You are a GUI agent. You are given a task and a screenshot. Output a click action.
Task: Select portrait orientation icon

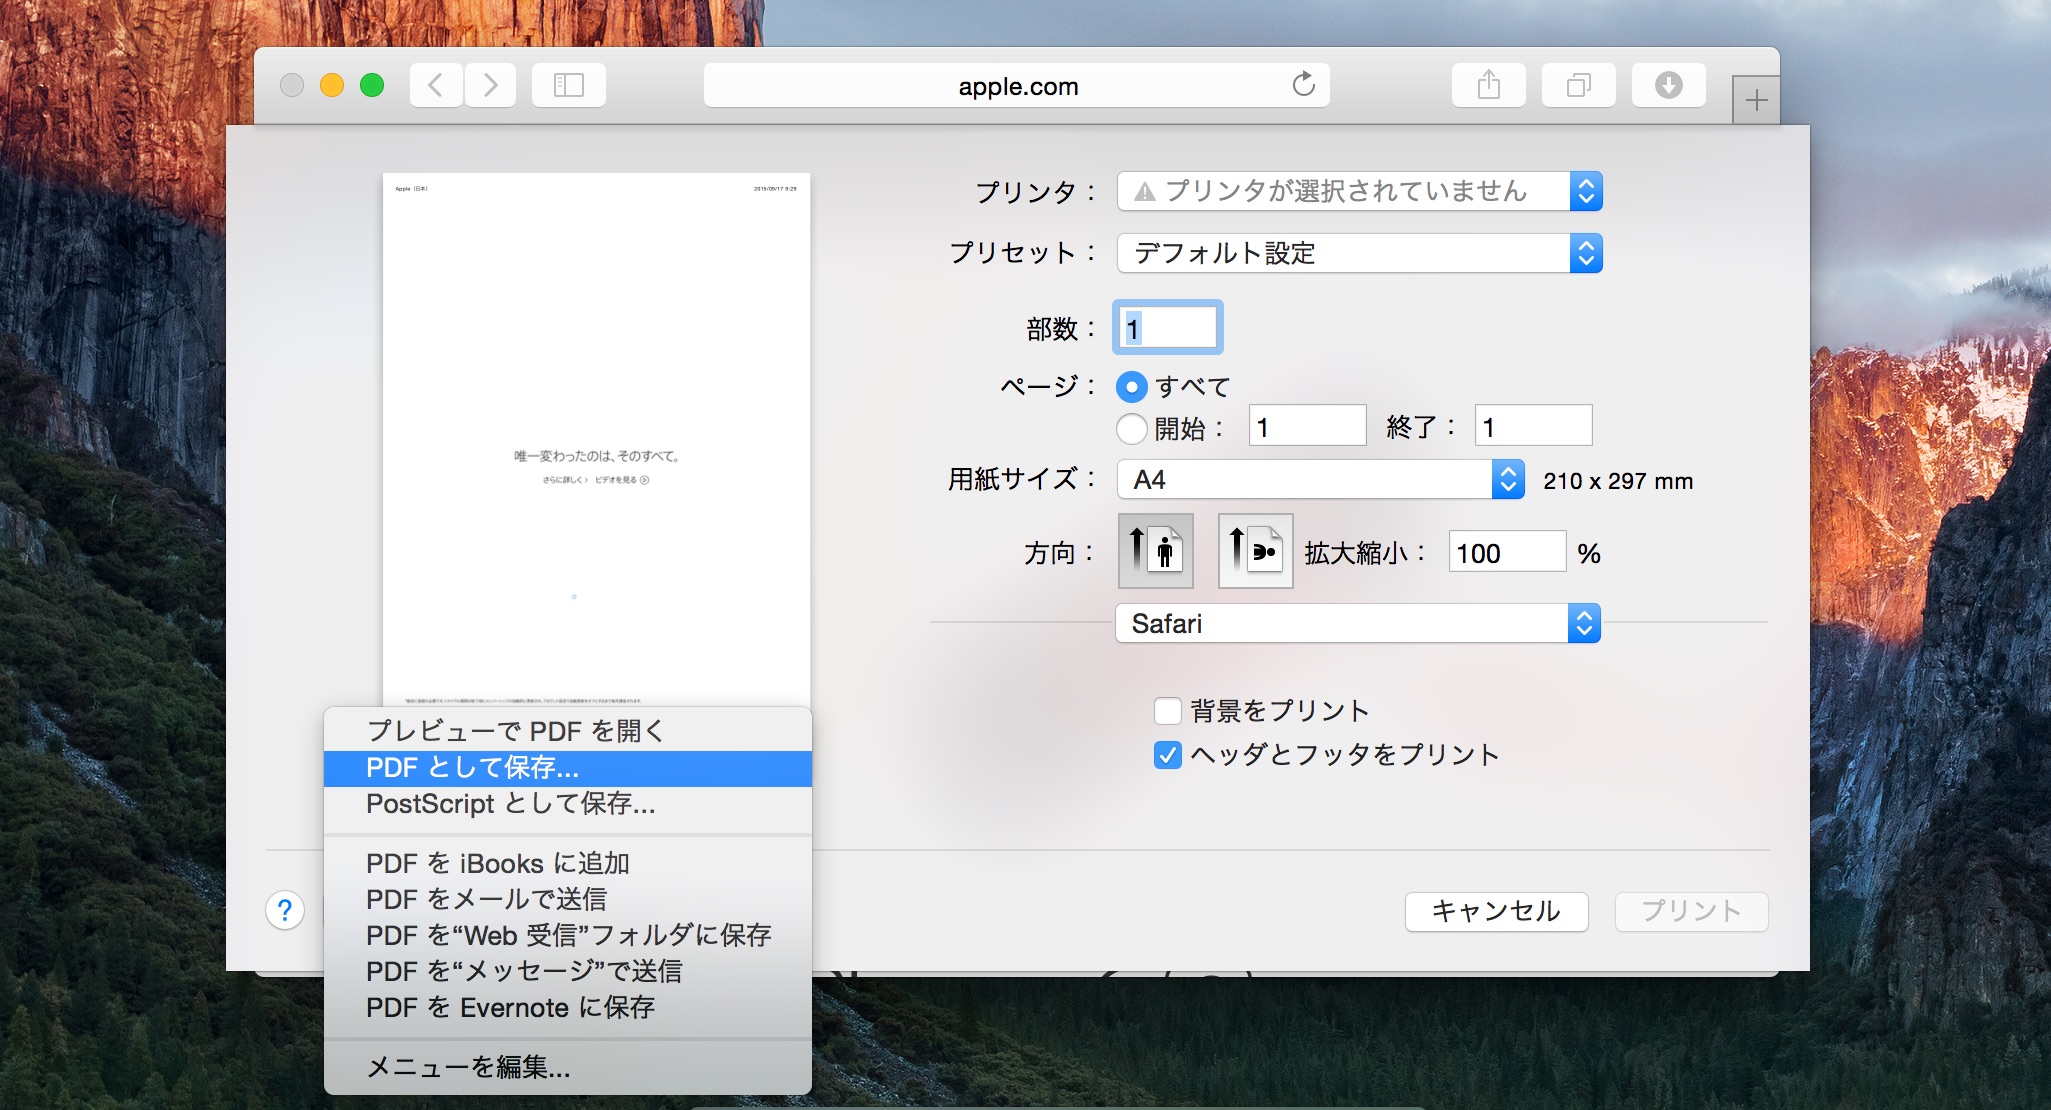pyautogui.click(x=1155, y=550)
